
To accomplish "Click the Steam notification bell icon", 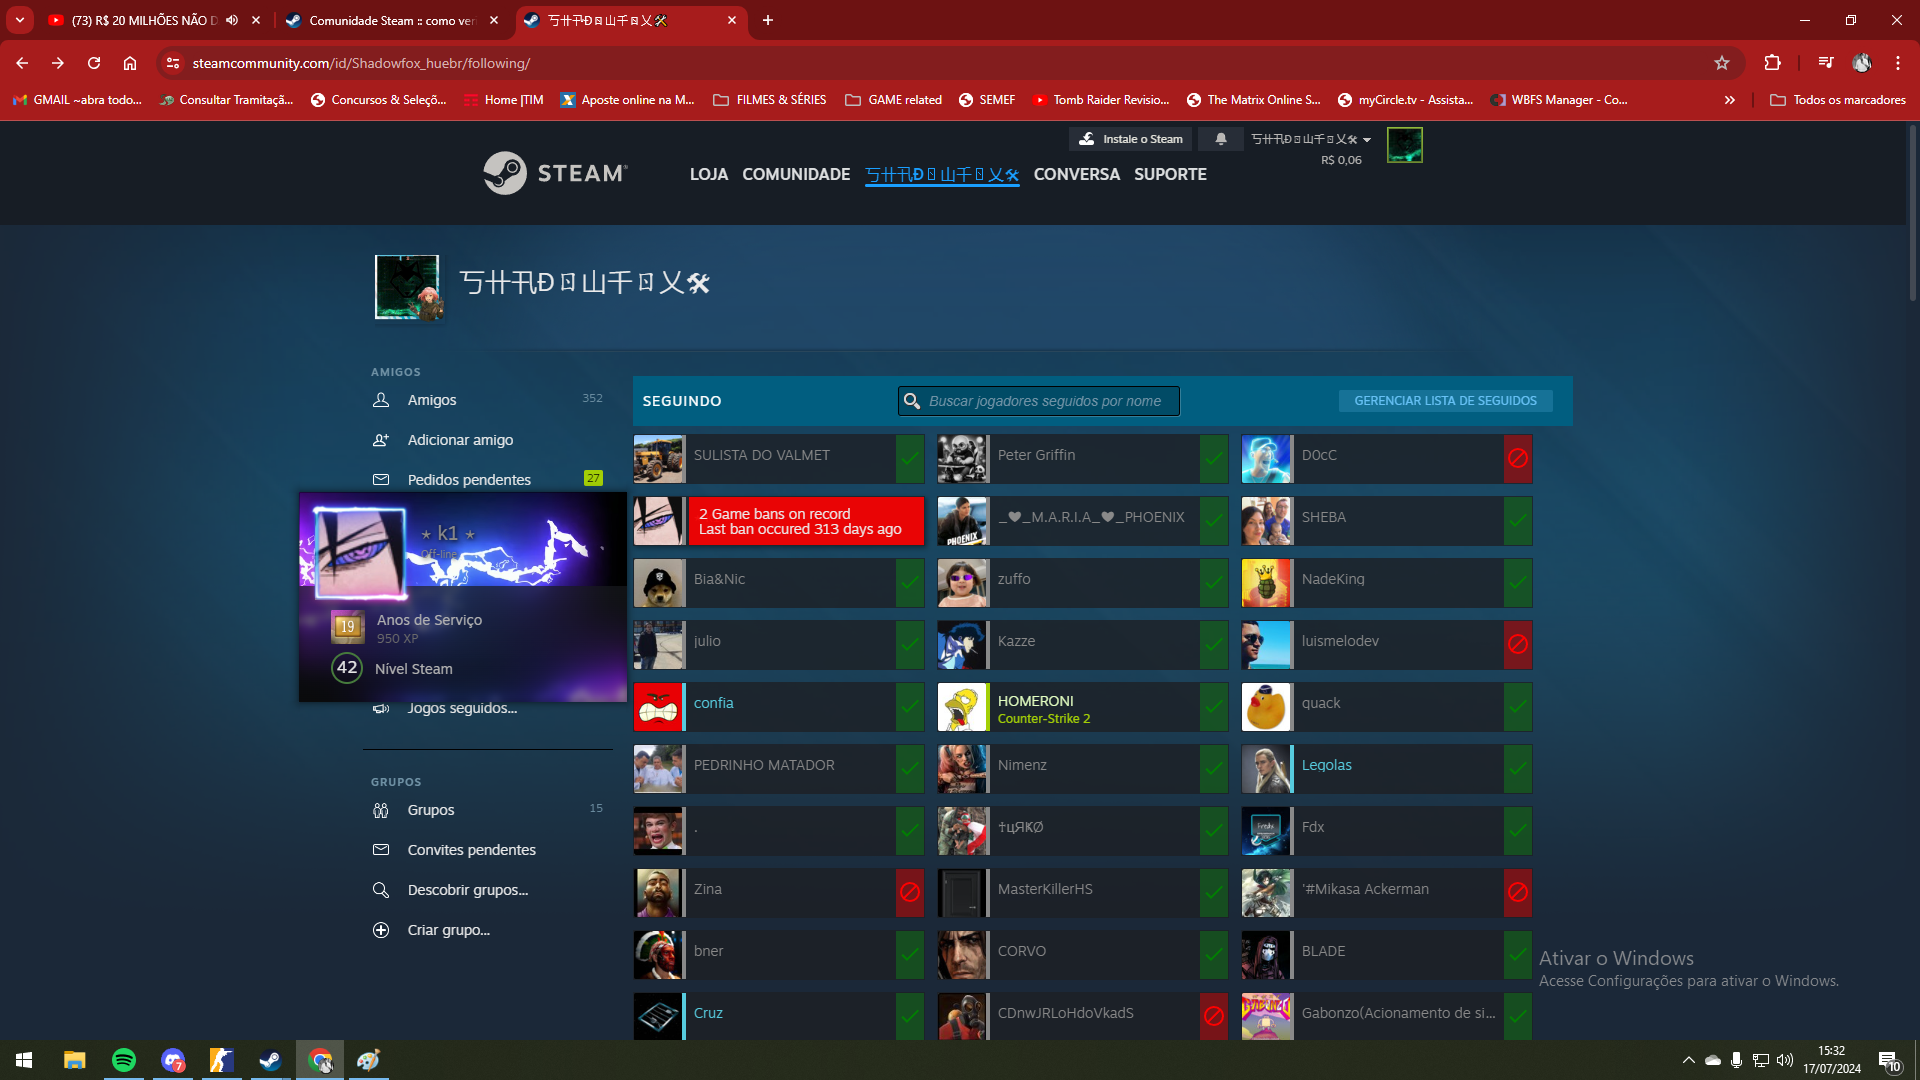I will tap(1220, 139).
